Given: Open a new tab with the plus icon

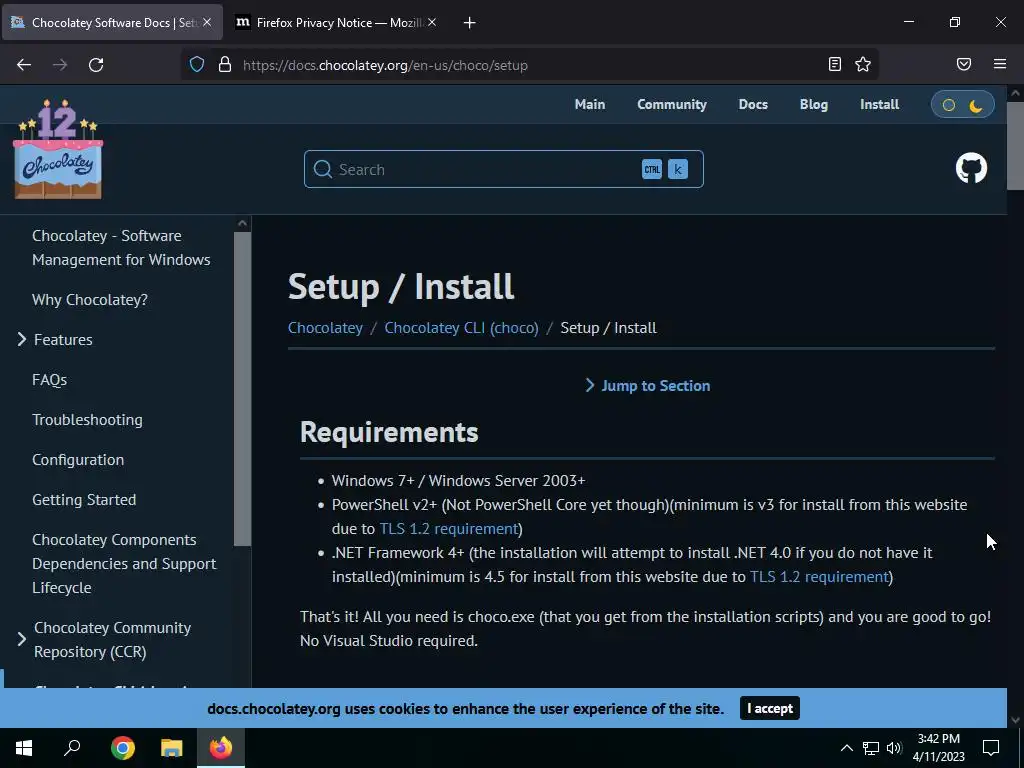Looking at the screenshot, I should click(470, 23).
